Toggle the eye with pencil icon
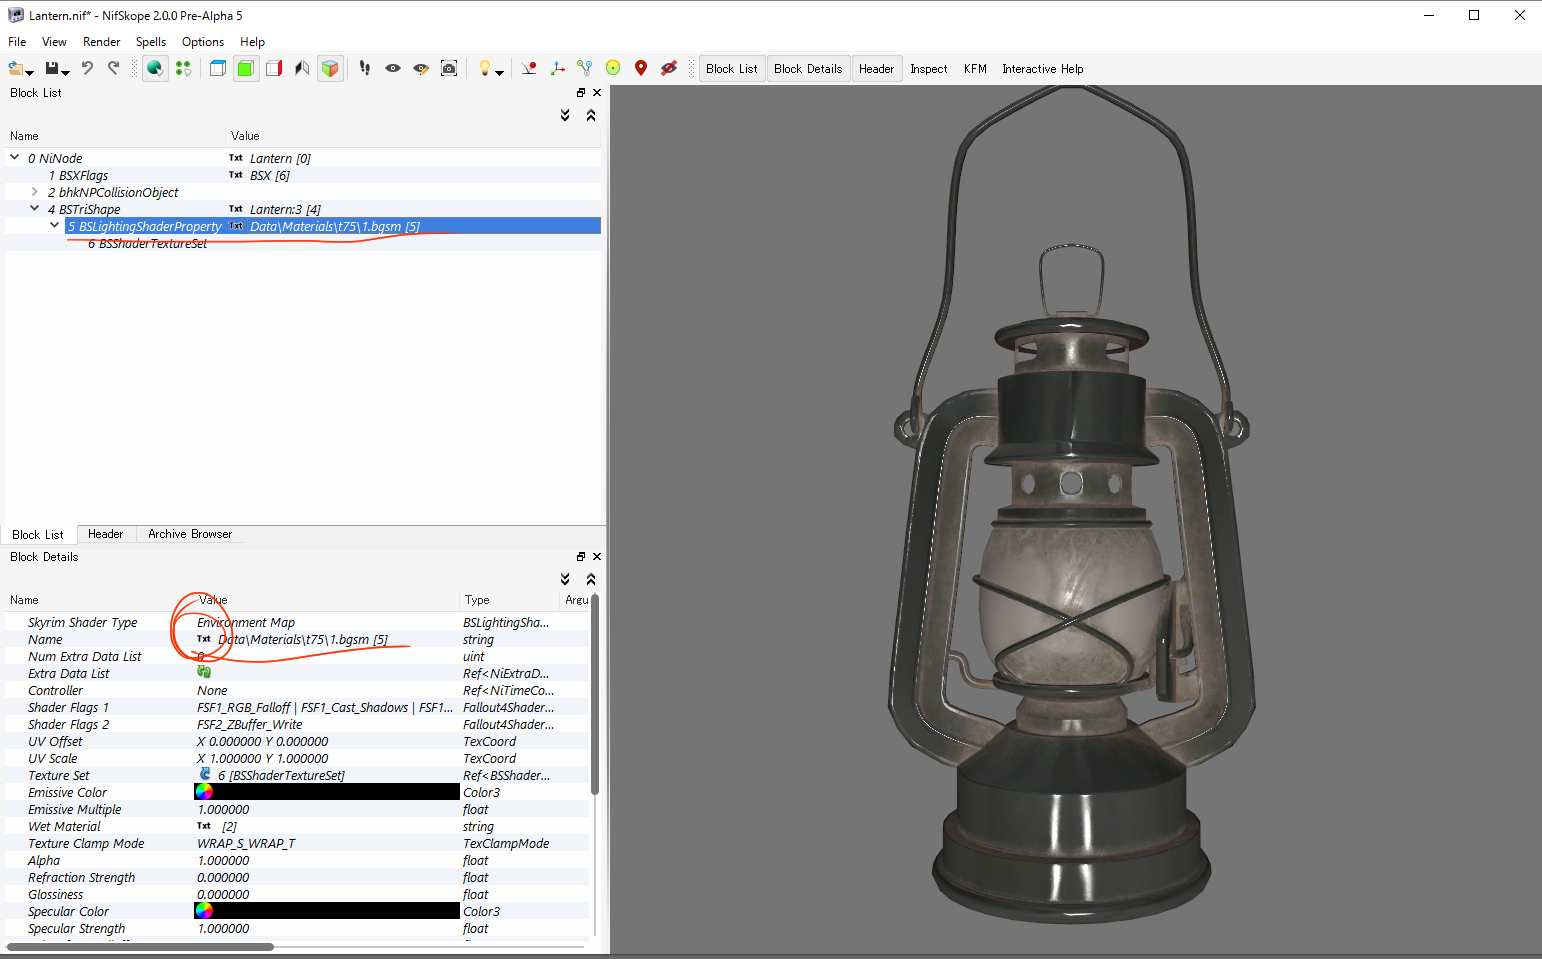This screenshot has width=1542, height=959. click(x=421, y=68)
